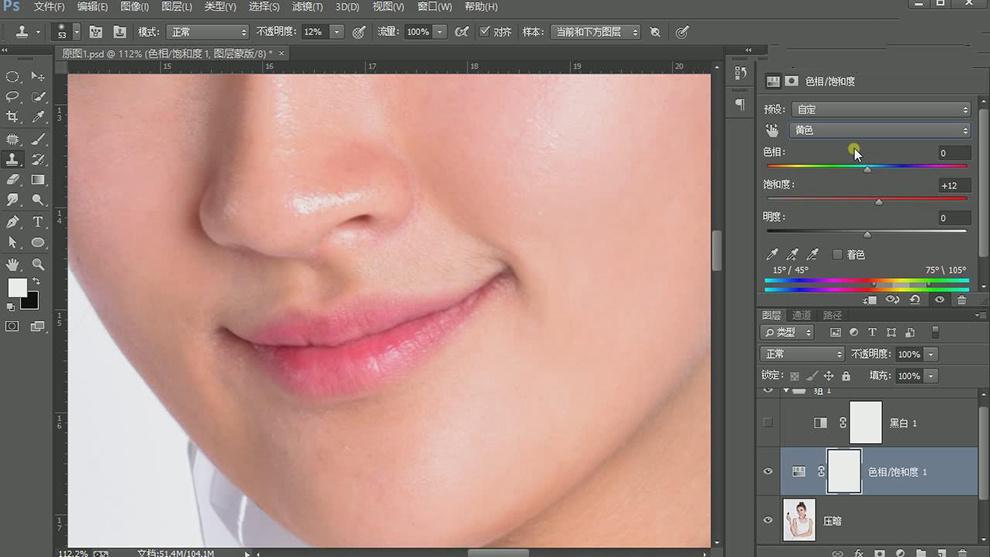Toggle the 对齐 (Aligned) checkbox
The height and width of the screenshot is (557, 990).
pos(485,32)
